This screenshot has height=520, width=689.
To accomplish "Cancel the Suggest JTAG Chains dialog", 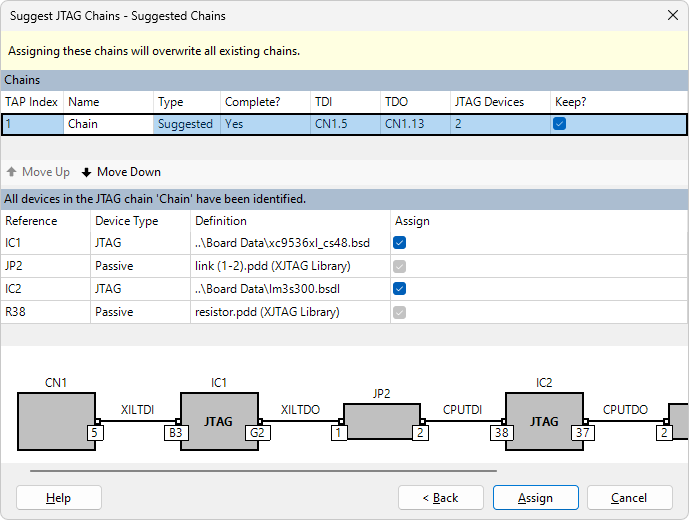I will [x=629, y=498].
